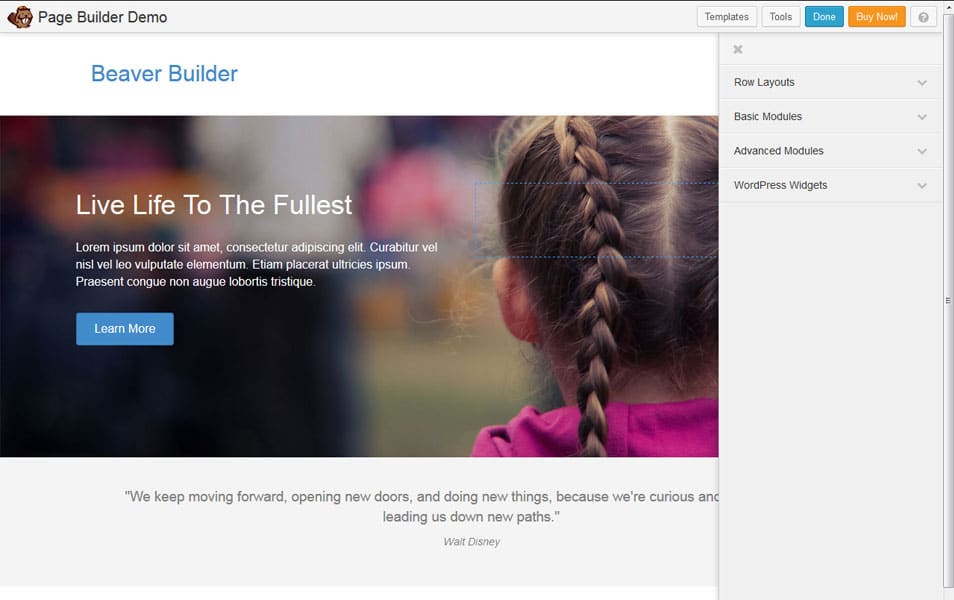The height and width of the screenshot is (600, 954).
Task: Click the Learn More button on the hero
Action: [124, 328]
